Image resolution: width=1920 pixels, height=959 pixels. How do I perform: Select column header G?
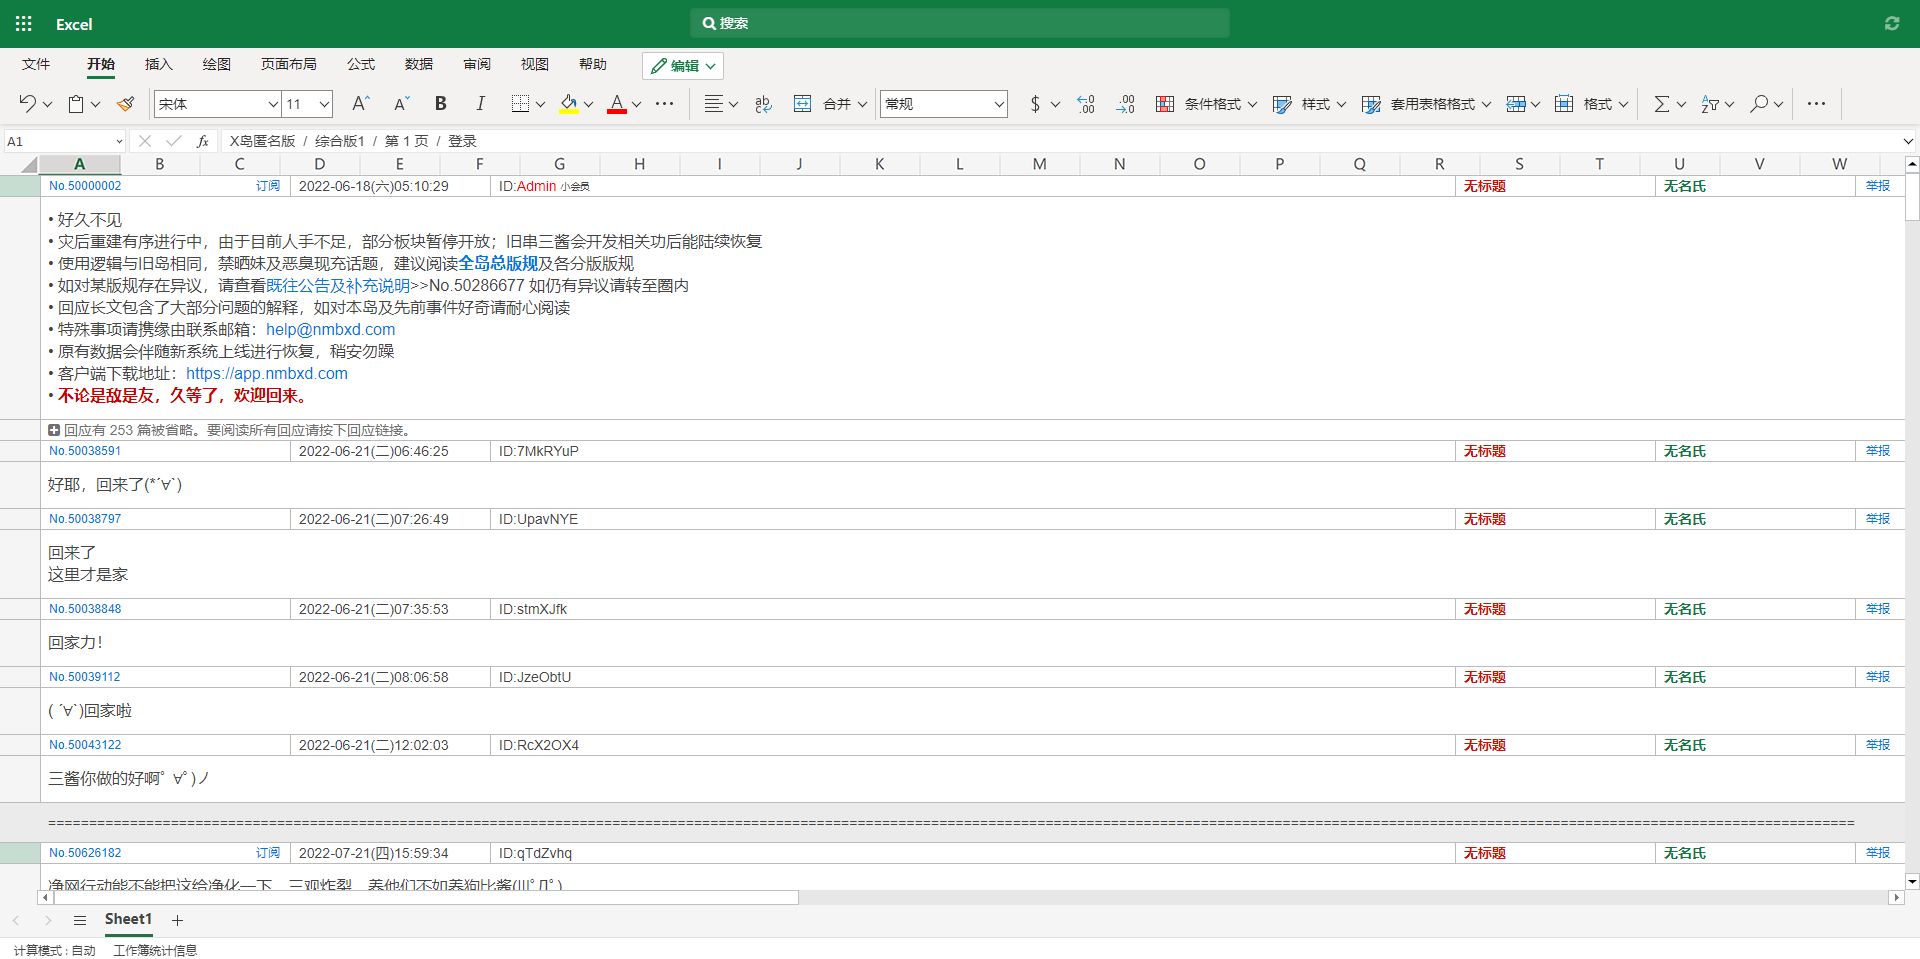559,164
